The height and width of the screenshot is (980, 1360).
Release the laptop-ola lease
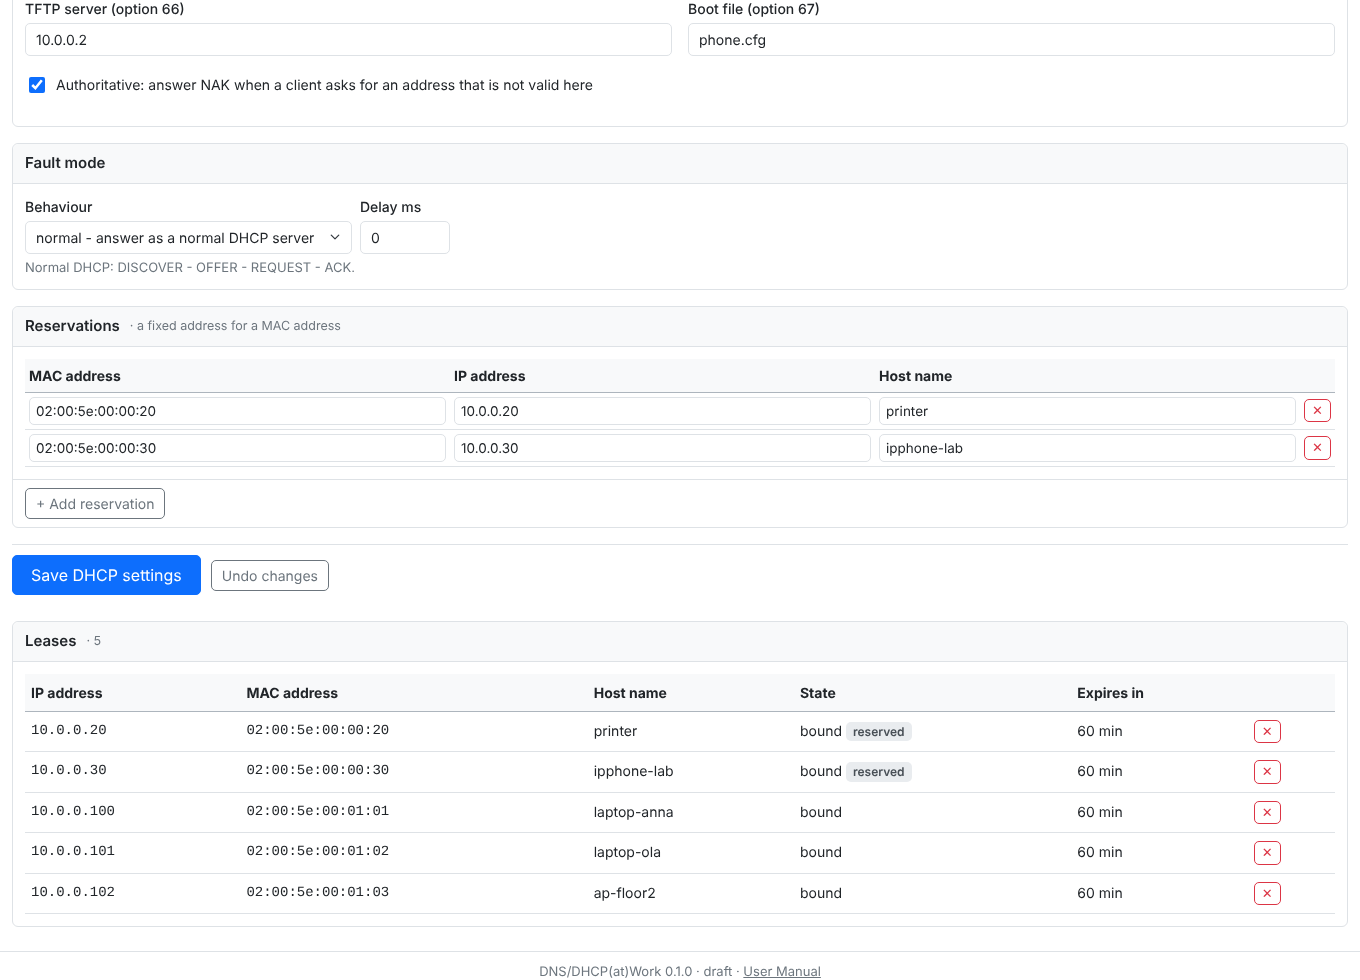1267,853
